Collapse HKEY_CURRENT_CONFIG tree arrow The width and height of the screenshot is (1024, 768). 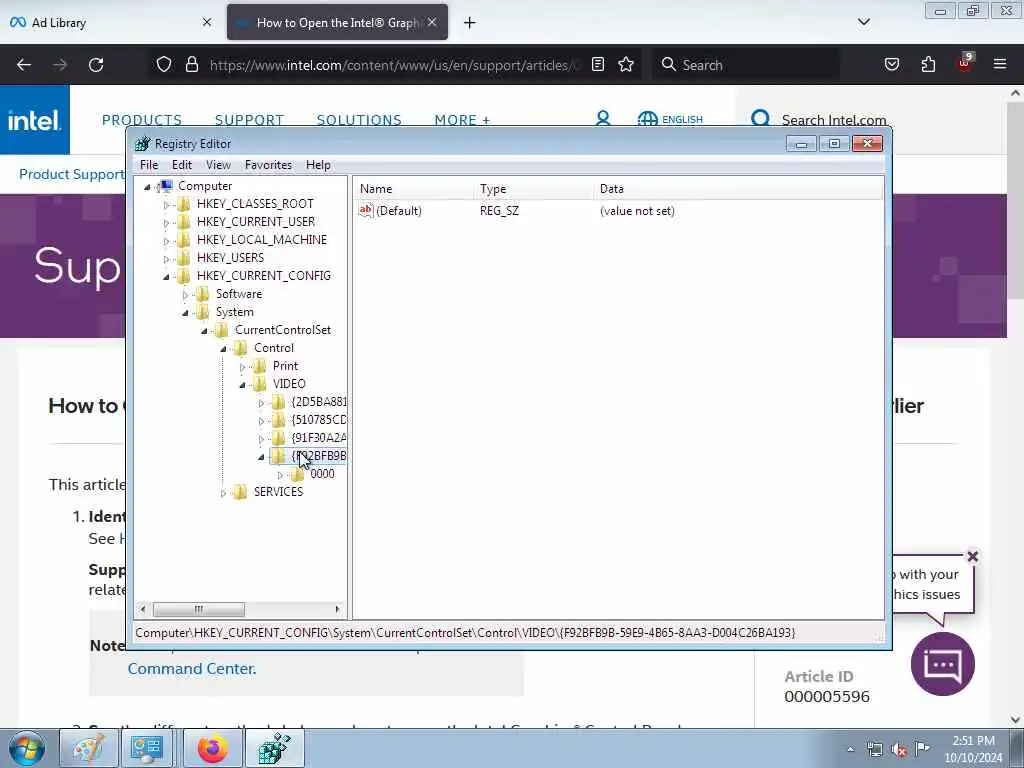pos(167,276)
